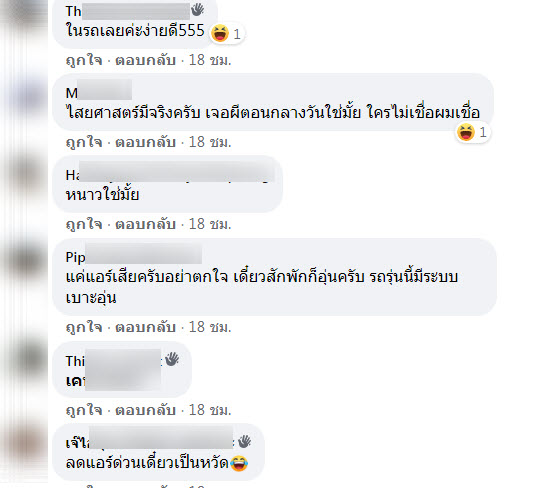Click the waving hand badge beside Th's name

[x=197, y=10]
